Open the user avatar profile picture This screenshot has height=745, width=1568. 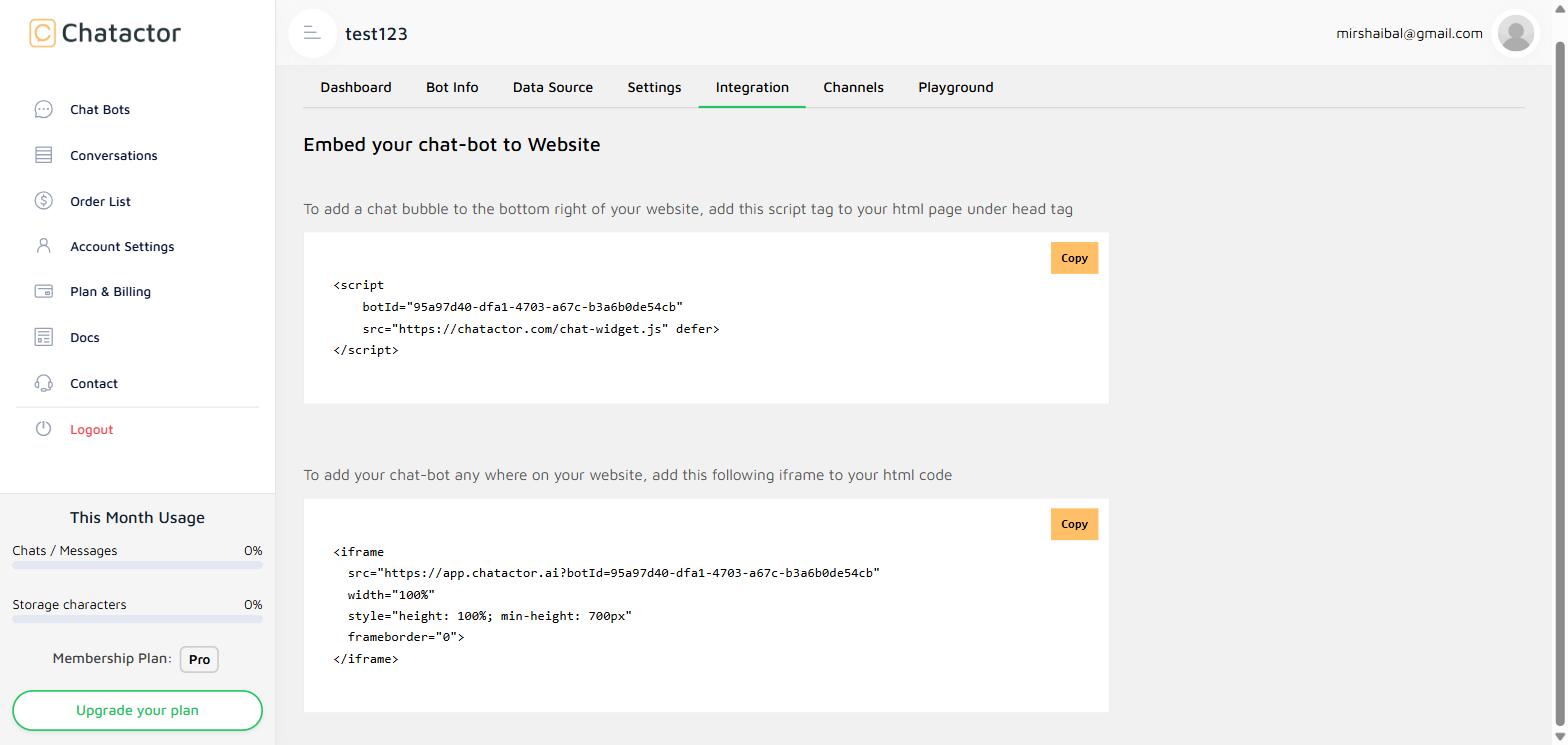[x=1515, y=33]
